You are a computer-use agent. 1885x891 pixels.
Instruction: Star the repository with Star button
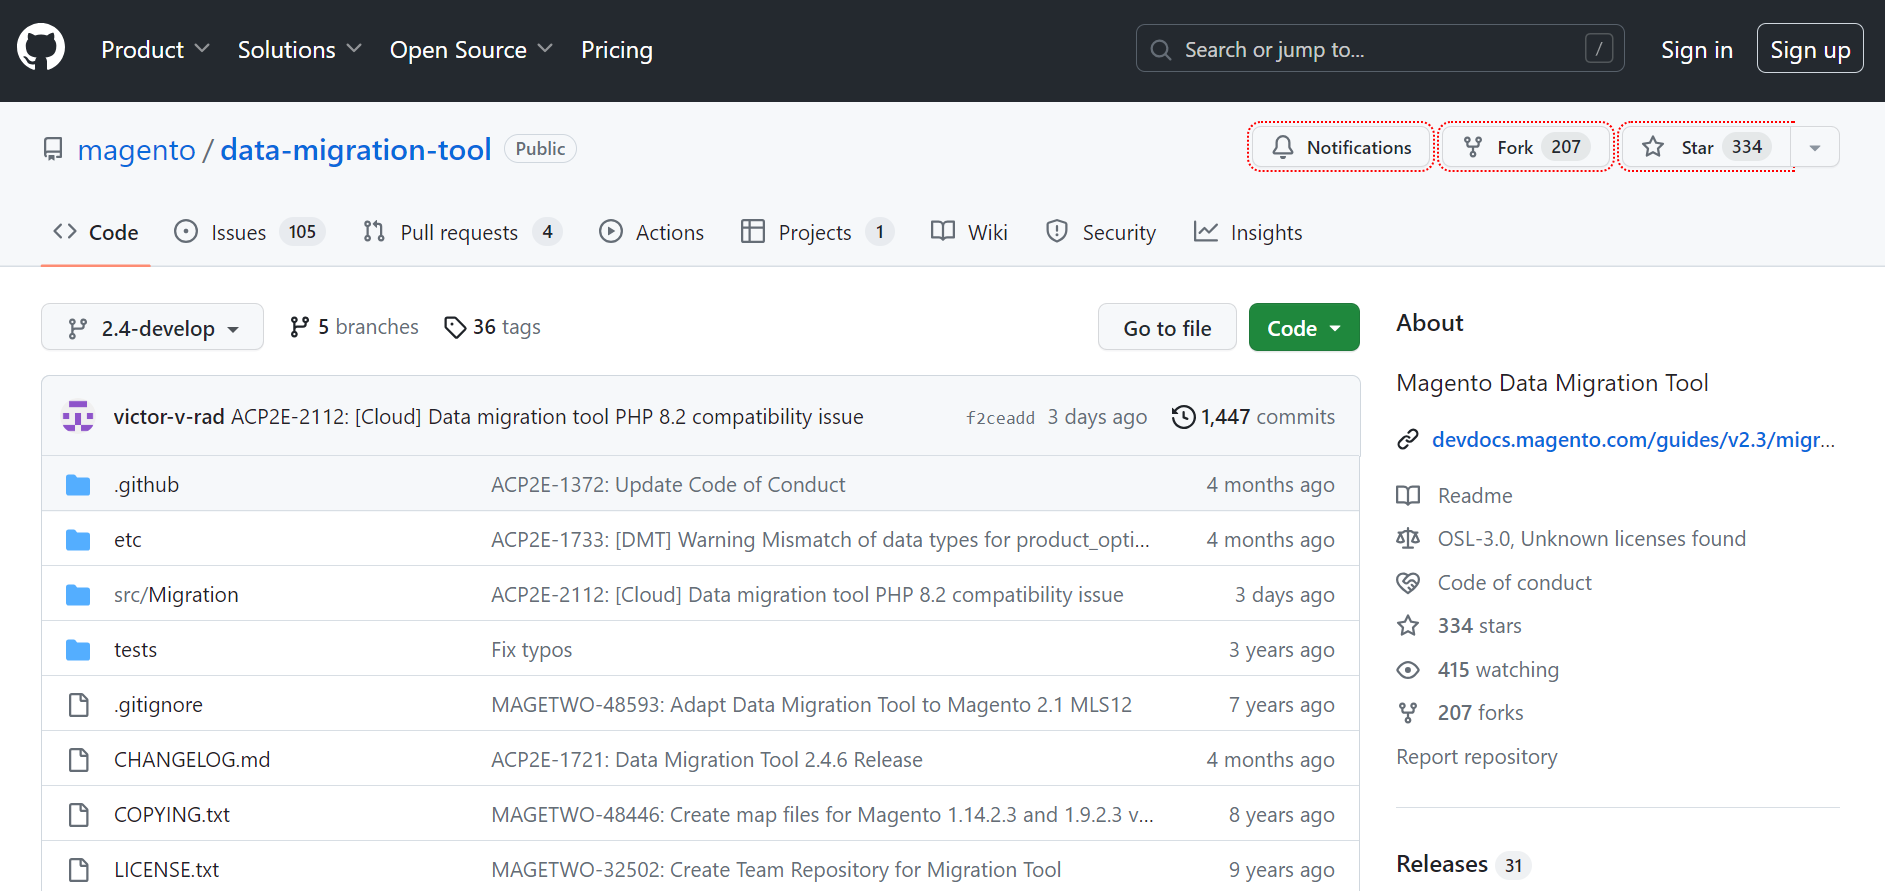point(1707,147)
